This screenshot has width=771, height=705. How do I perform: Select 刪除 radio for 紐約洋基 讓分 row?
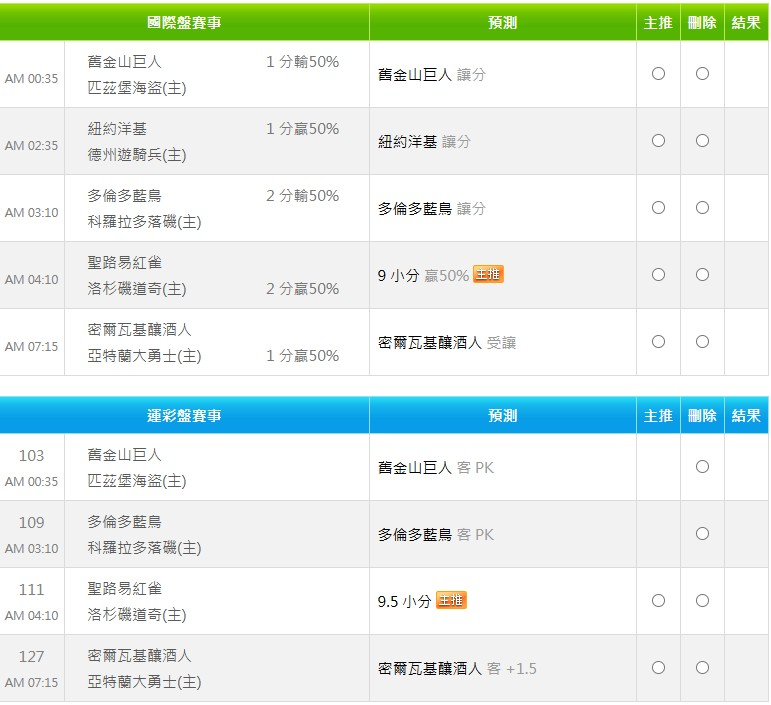[x=702, y=141]
